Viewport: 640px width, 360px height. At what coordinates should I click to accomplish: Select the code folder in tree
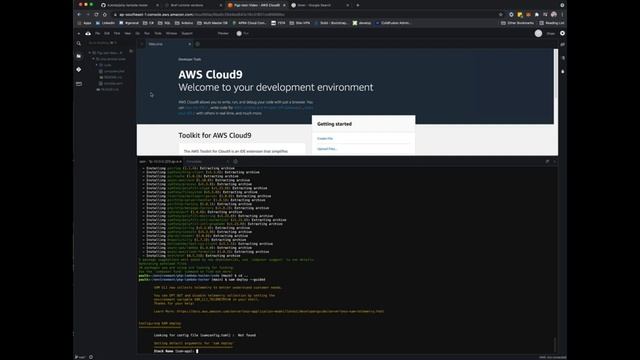107,65
